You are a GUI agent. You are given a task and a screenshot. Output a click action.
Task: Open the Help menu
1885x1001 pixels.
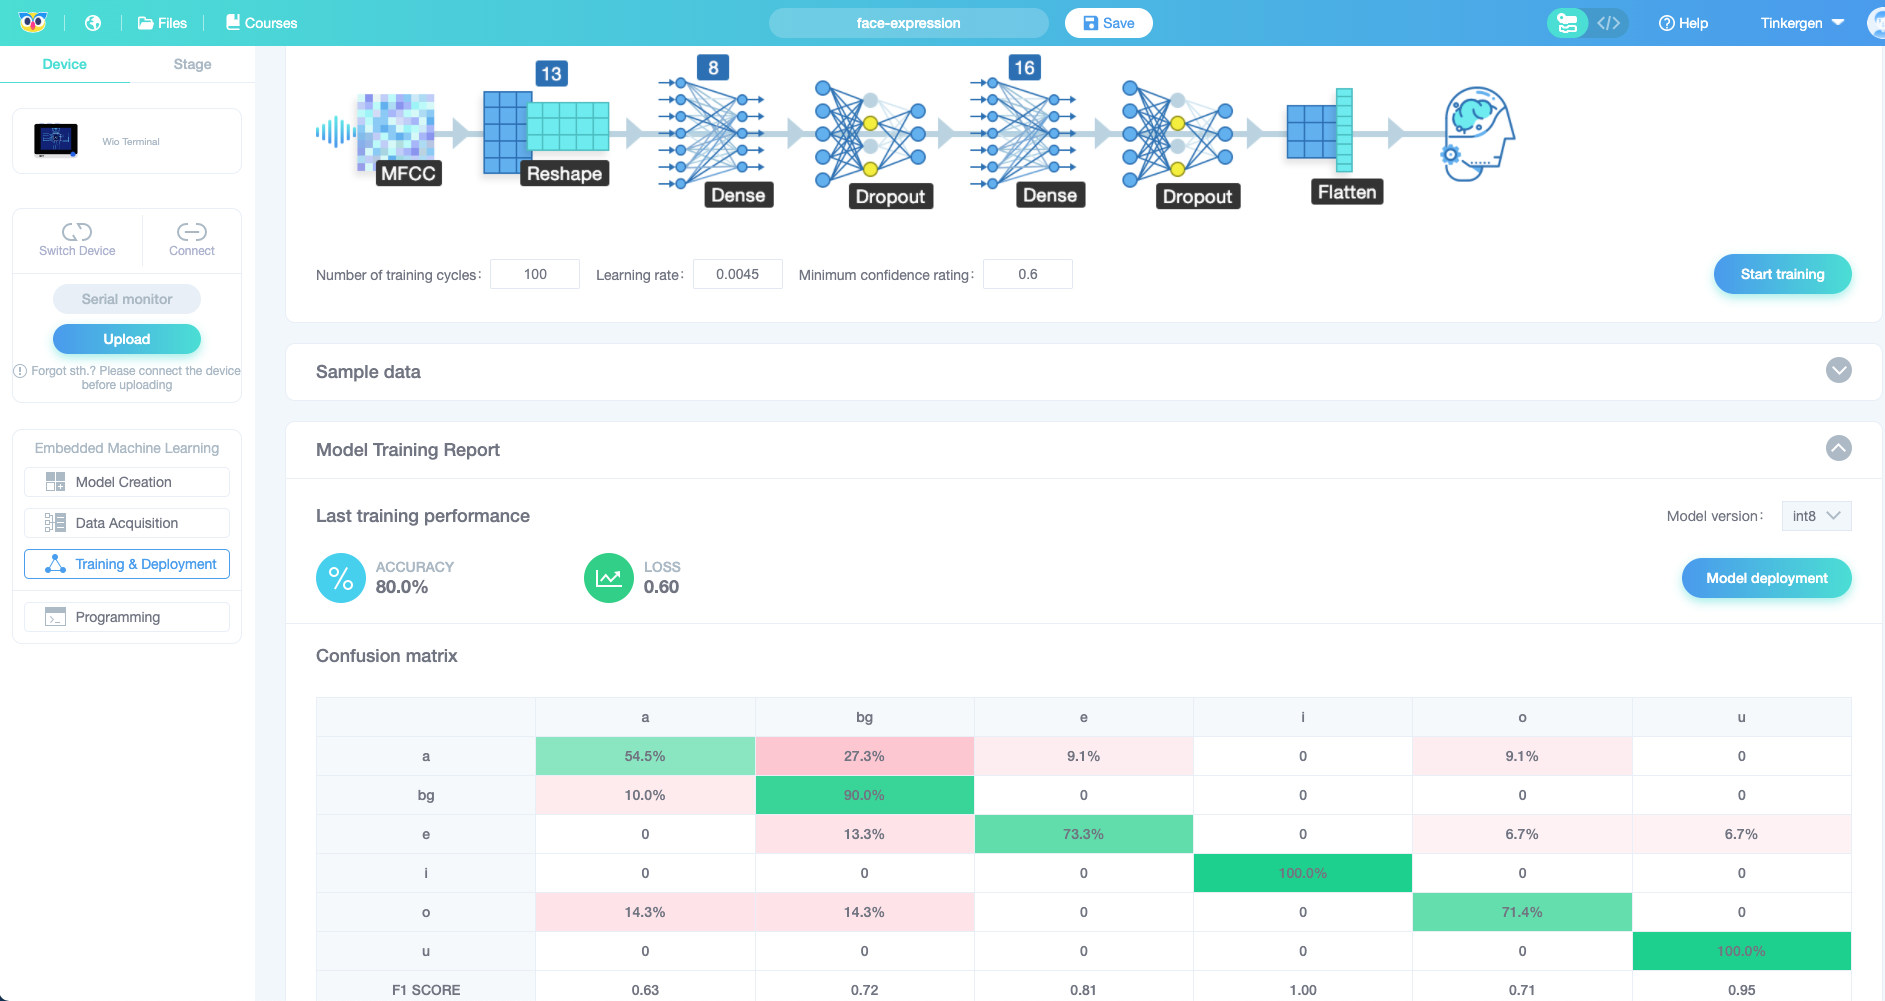tap(1683, 23)
